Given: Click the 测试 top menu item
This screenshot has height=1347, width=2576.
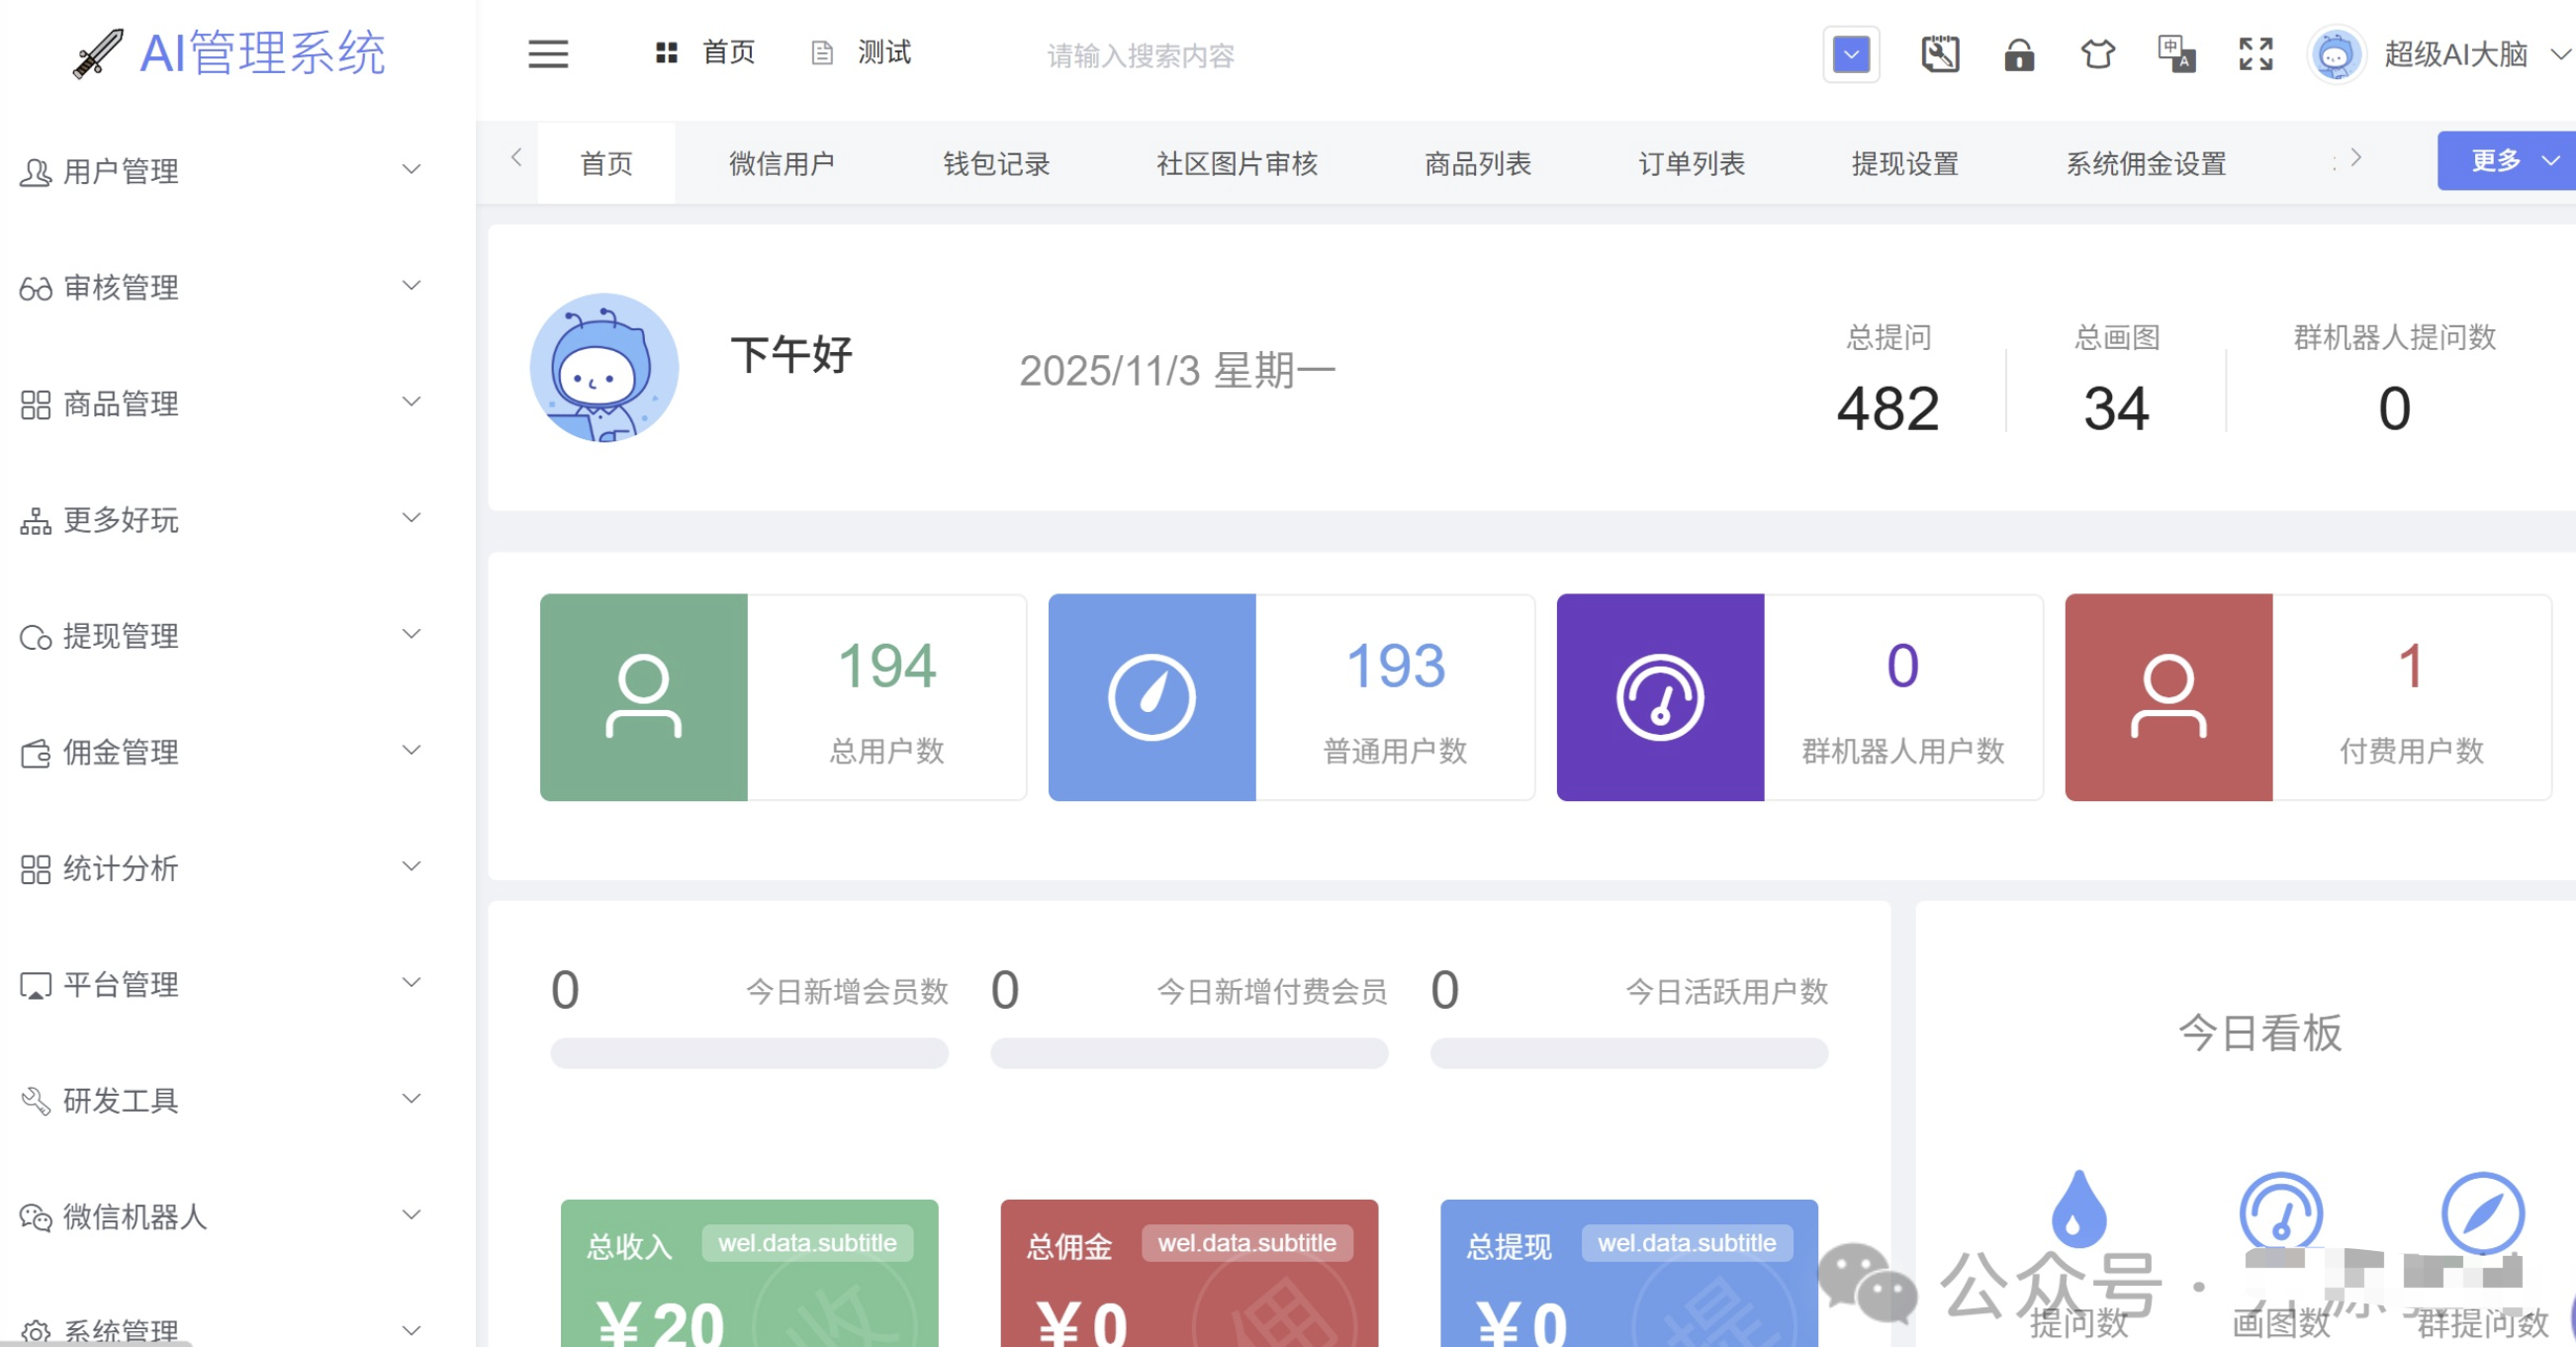Looking at the screenshot, I should pos(861,52).
